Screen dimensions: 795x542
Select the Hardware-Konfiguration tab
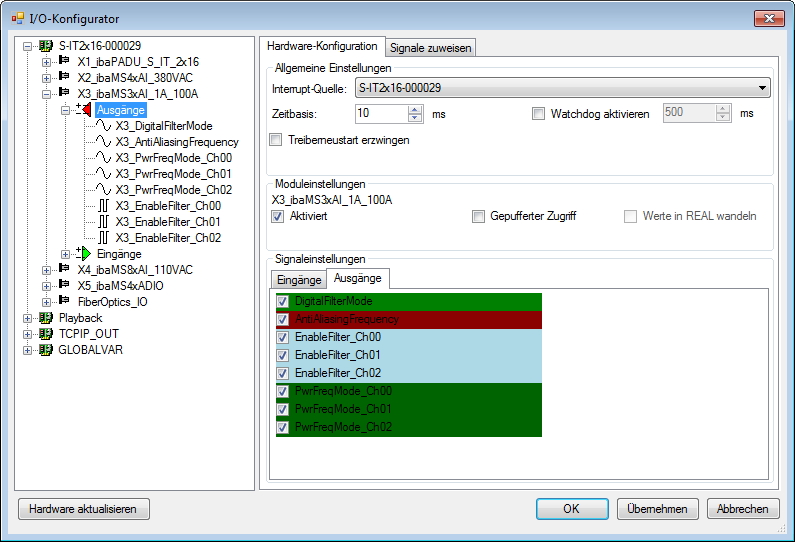click(322, 46)
